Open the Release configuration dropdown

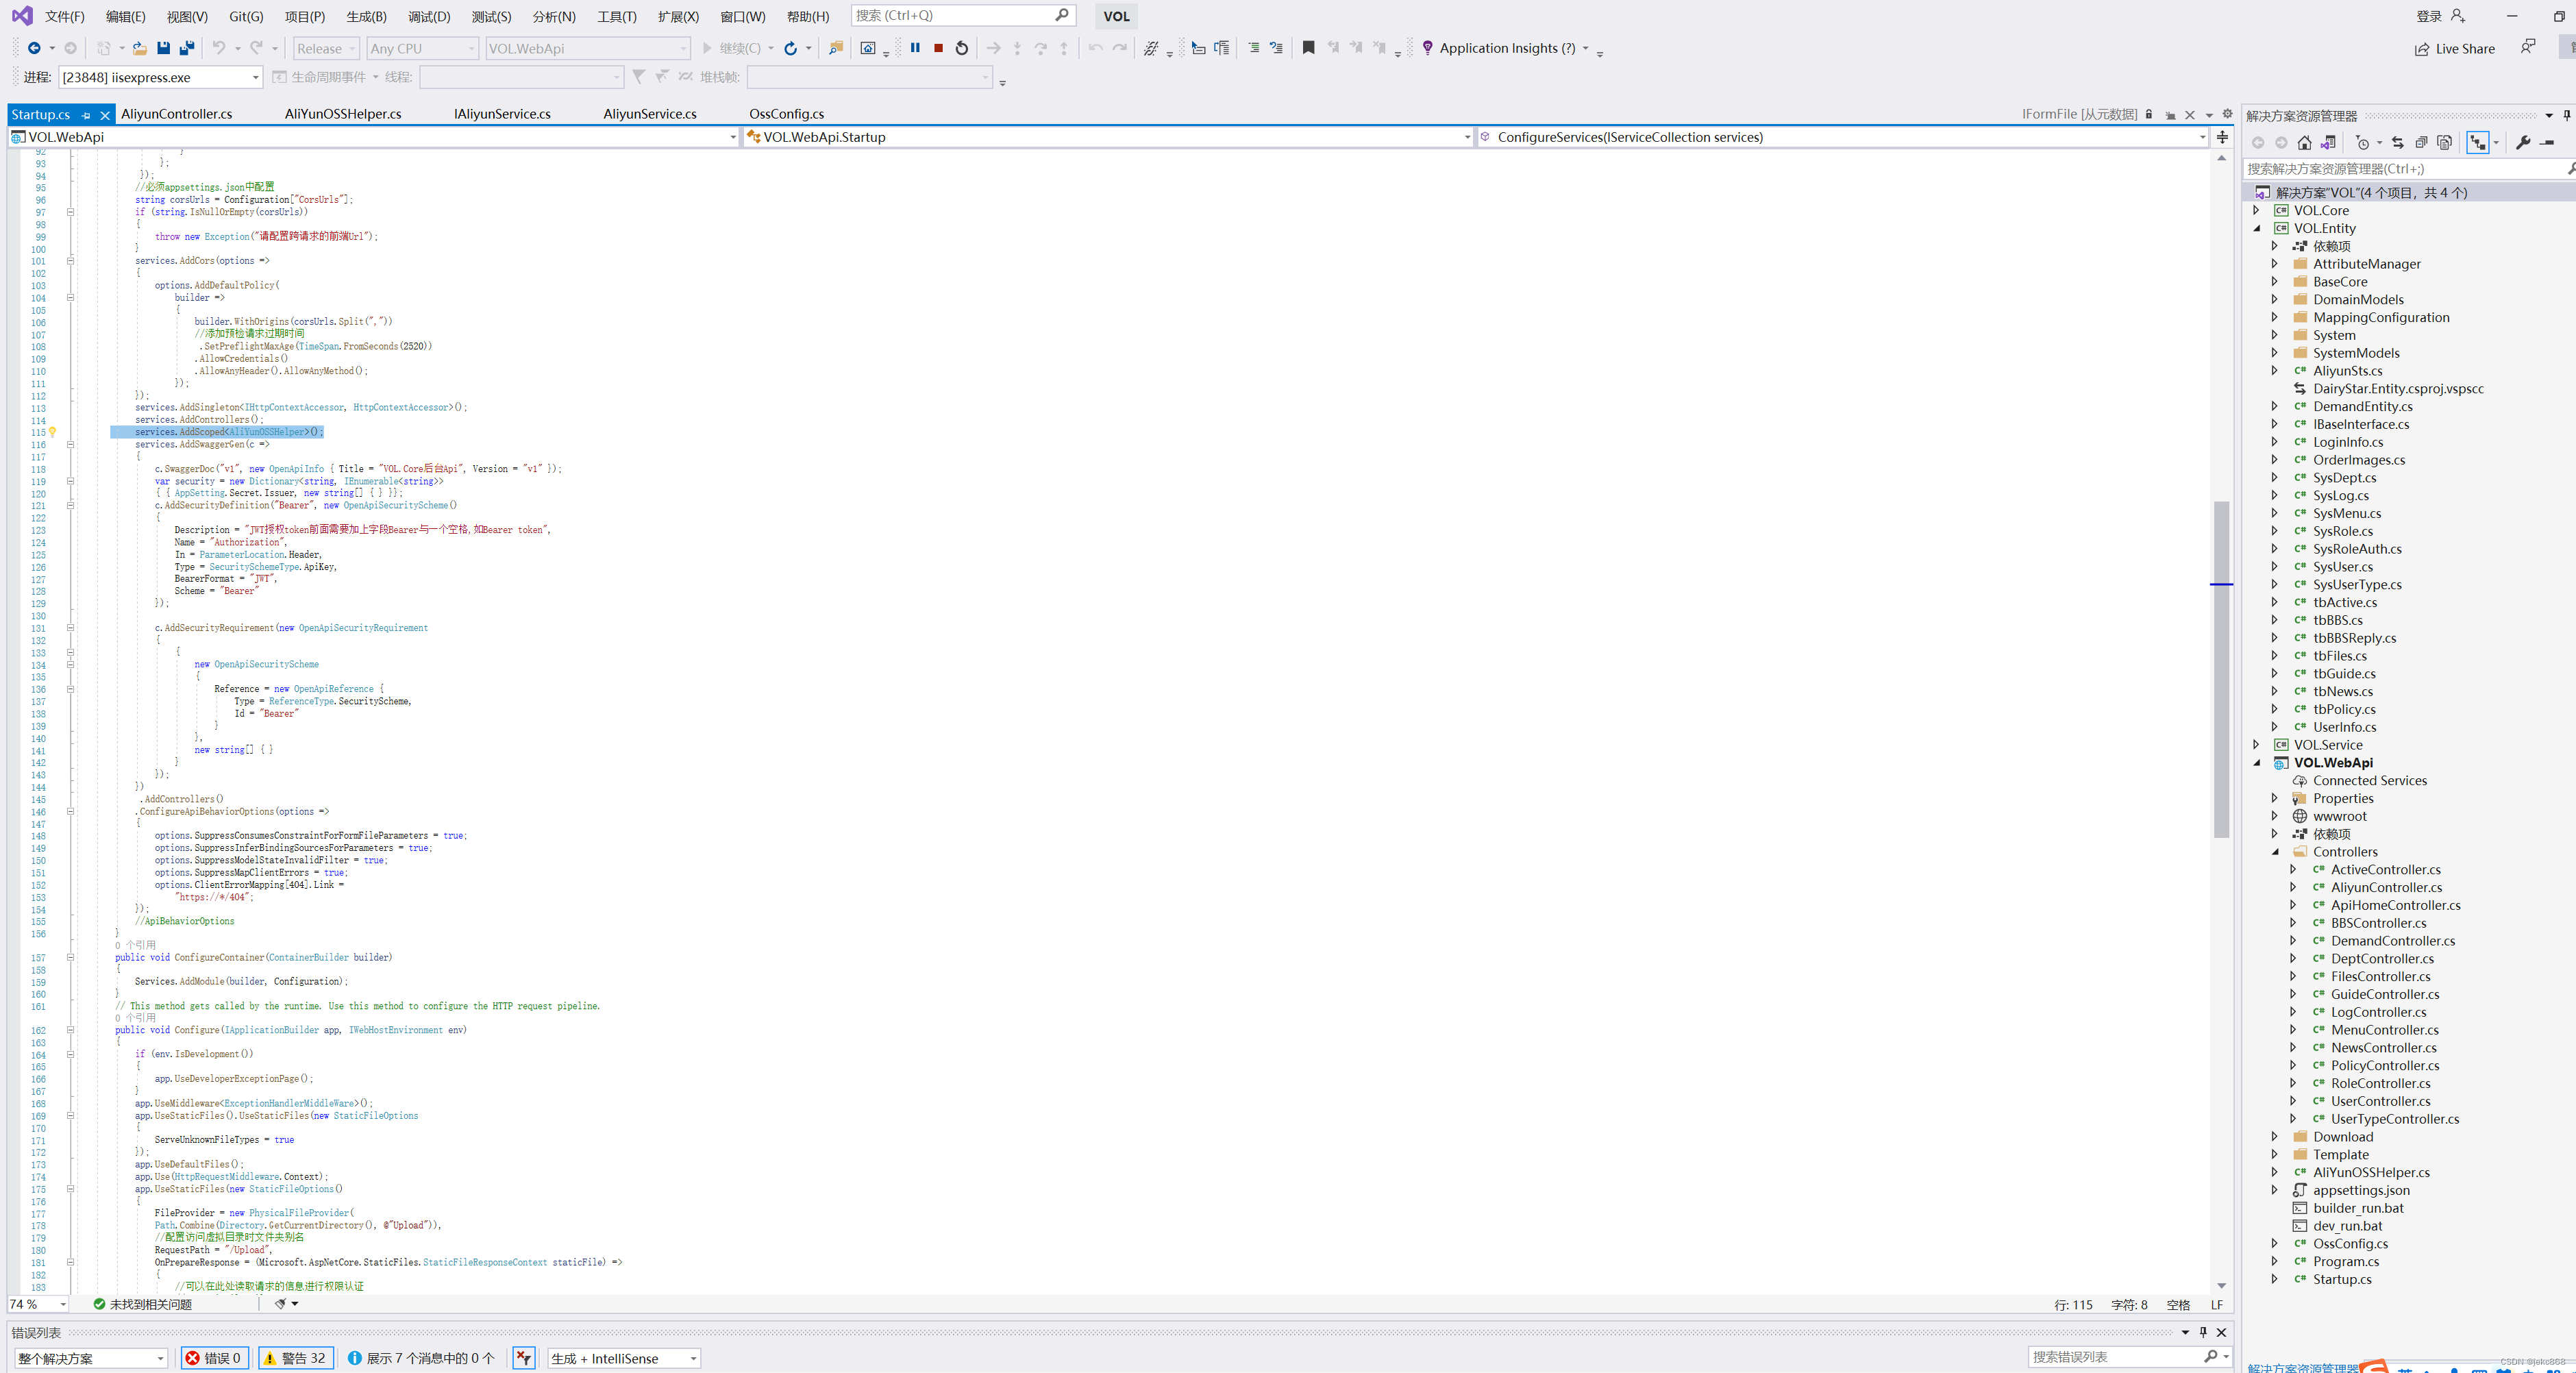tap(326, 48)
